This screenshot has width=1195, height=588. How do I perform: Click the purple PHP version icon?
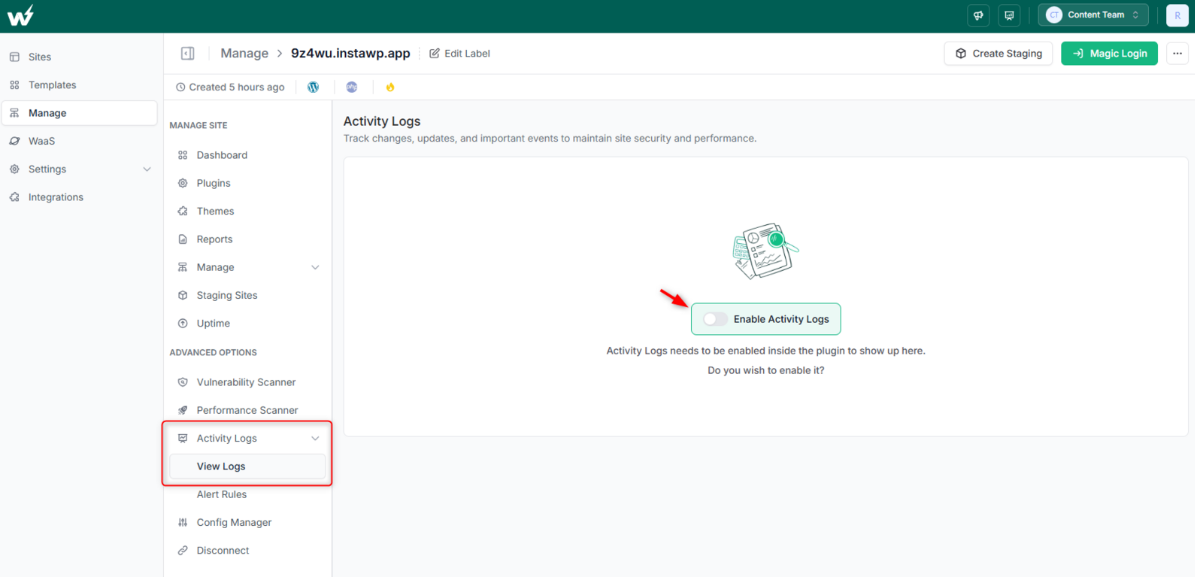click(351, 87)
